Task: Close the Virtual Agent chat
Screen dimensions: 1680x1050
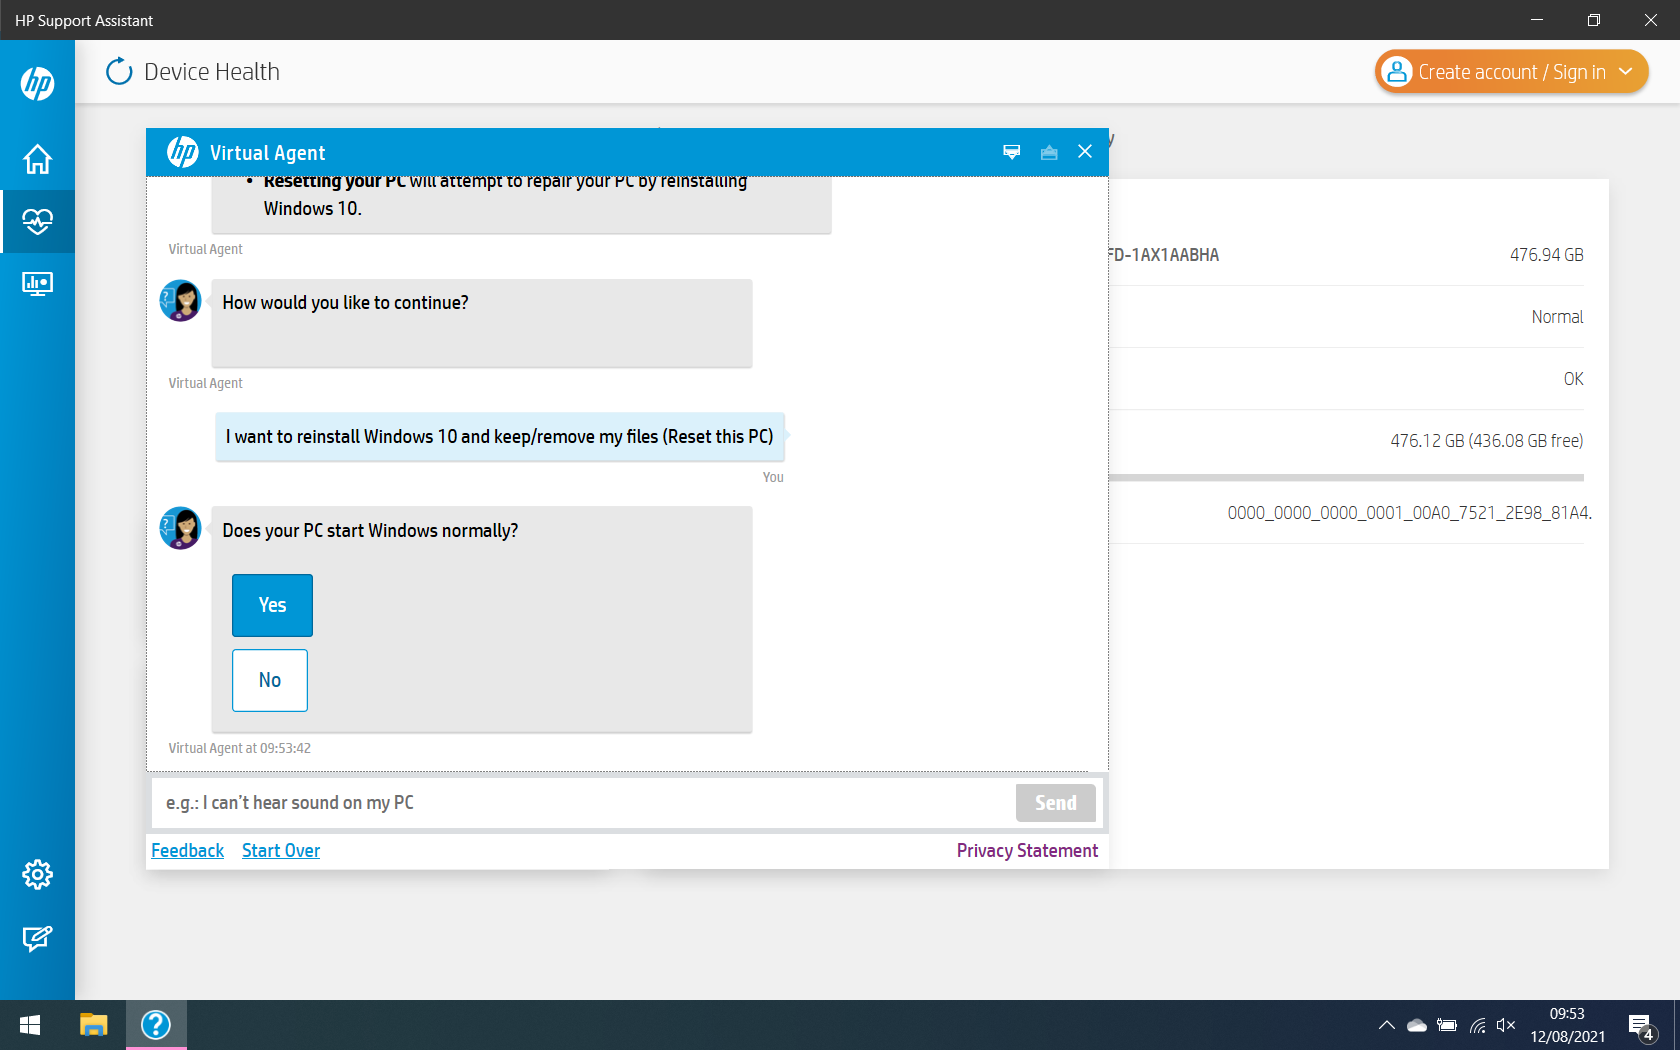Action: click(1085, 152)
